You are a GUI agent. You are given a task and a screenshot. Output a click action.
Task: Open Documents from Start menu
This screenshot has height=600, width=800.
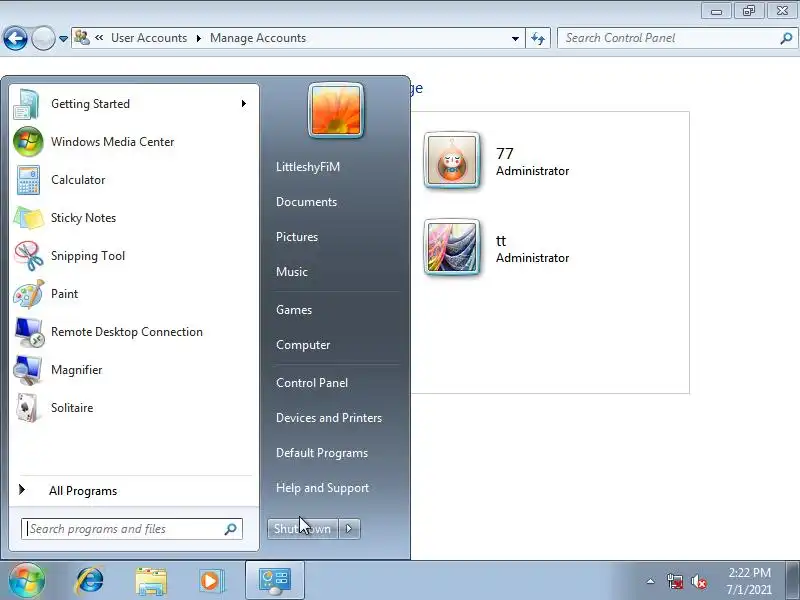(306, 202)
